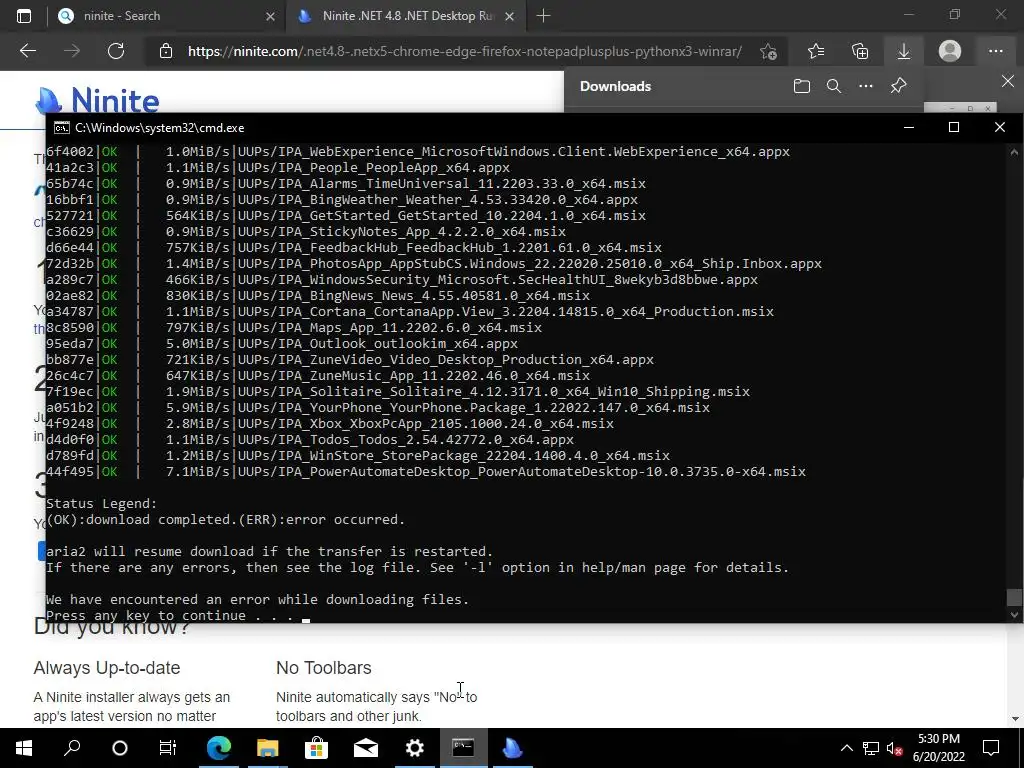This screenshot has height=768, width=1024.
Task: Open the downloads folder from Downloads panel
Action: (x=802, y=86)
